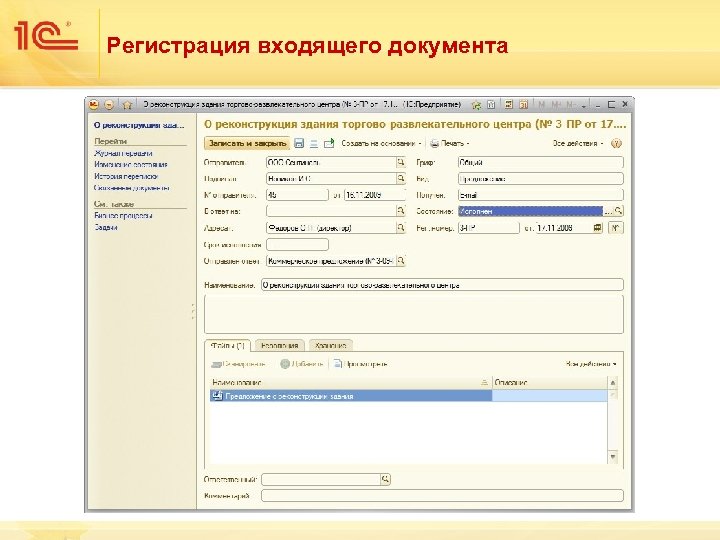The height and width of the screenshot is (540, 720).
Task: Click Записать и закрыть button
Action: [x=247, y=143]
